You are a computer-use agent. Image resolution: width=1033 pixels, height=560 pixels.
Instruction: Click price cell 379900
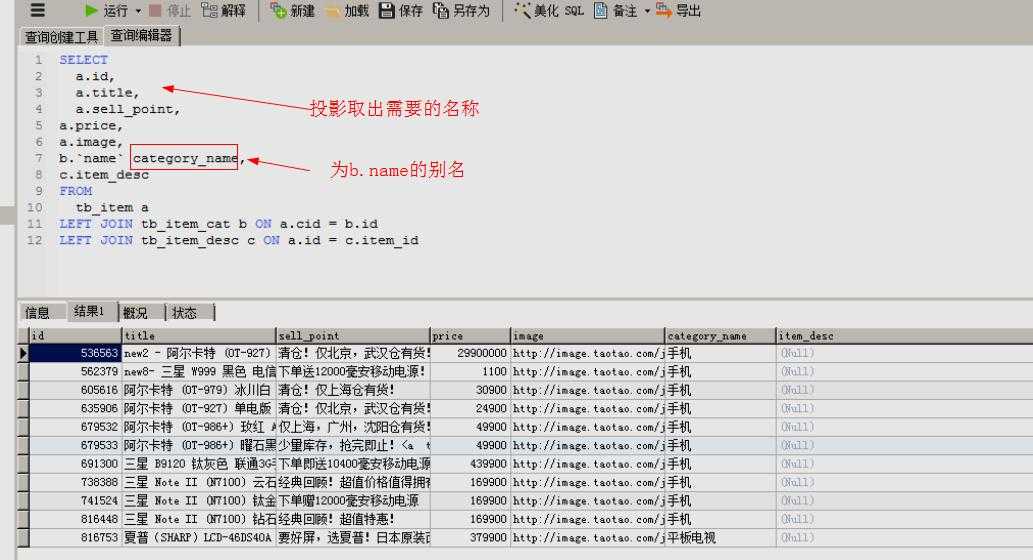(x=470, y=538)
